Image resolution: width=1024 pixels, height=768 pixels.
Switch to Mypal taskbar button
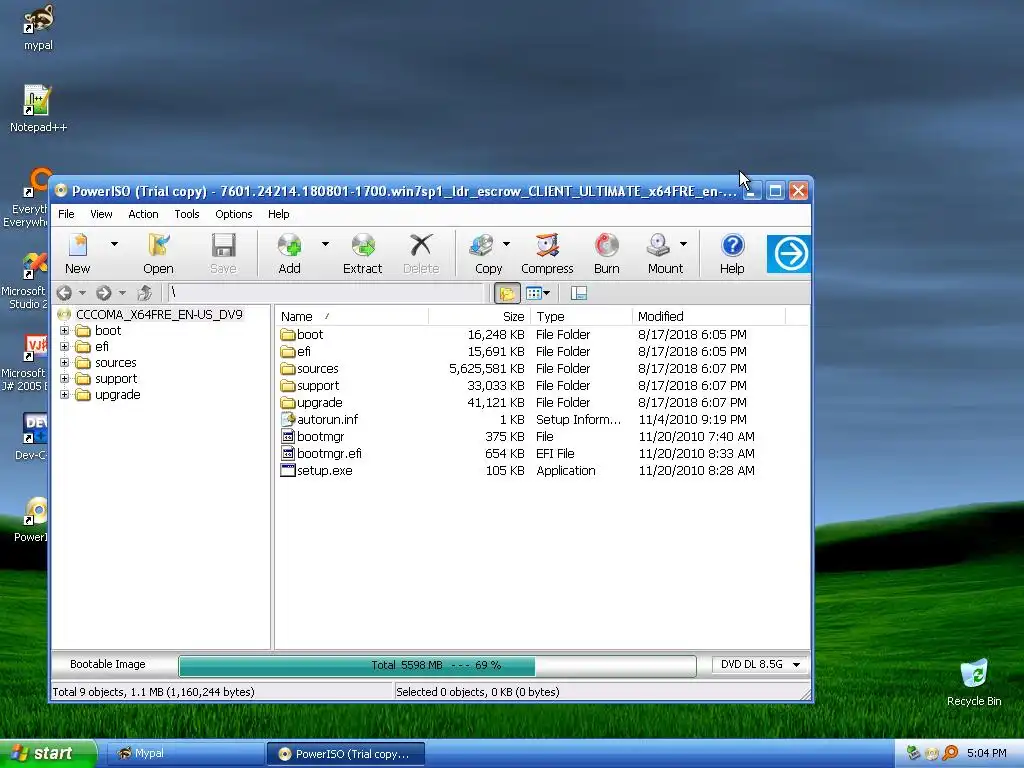click(x=184, y=754)
